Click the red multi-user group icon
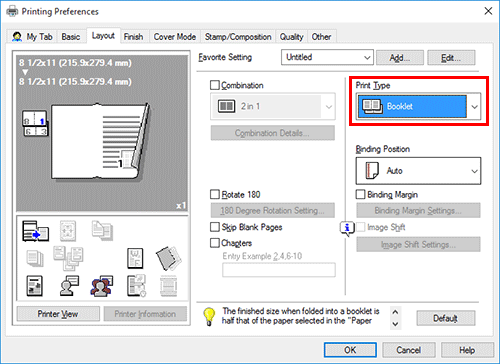 point(102,286)
